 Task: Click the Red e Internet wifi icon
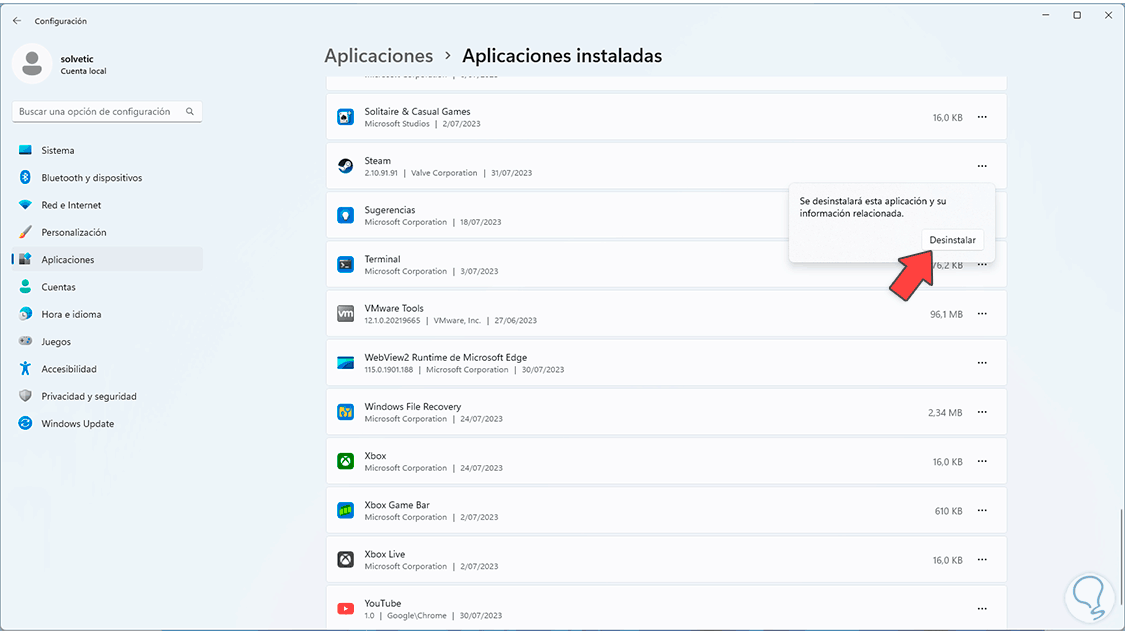pyautogui.click(x=25, y=204)
